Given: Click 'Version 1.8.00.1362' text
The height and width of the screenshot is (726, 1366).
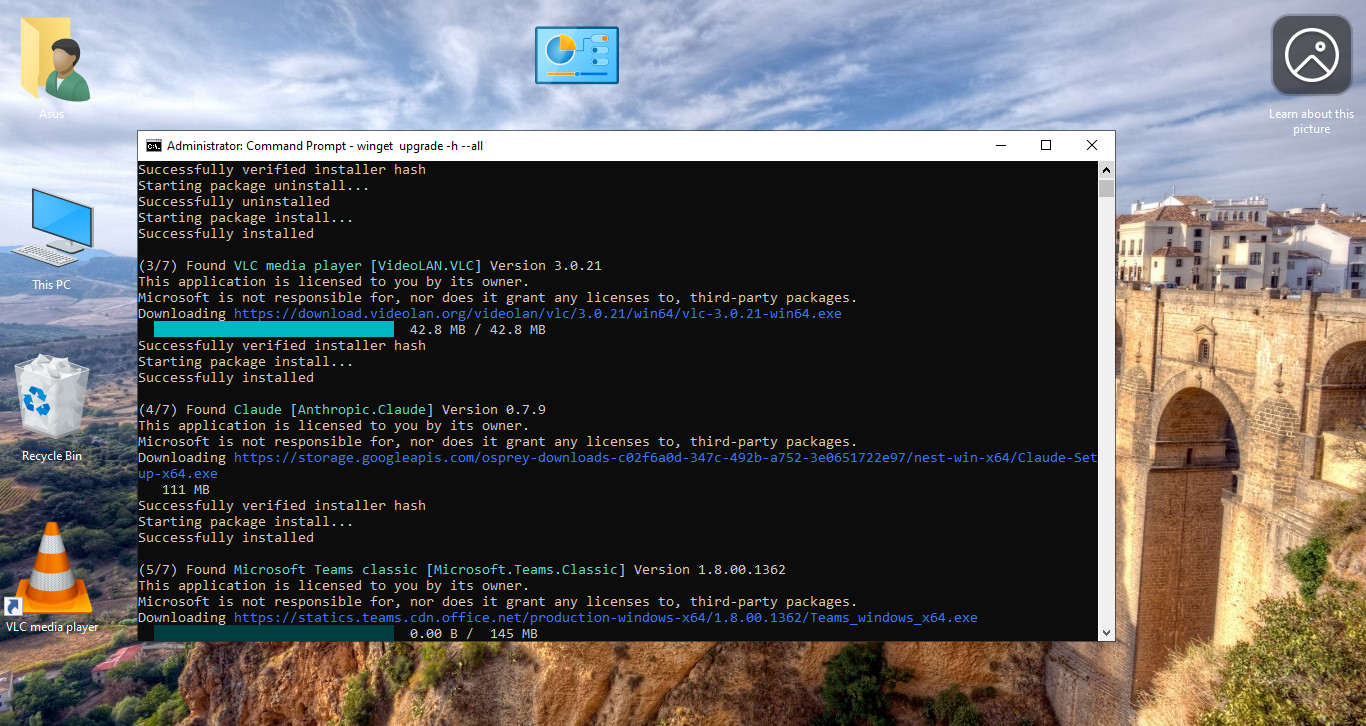Looking at the screenshot, I should click(x=710, y=569).
